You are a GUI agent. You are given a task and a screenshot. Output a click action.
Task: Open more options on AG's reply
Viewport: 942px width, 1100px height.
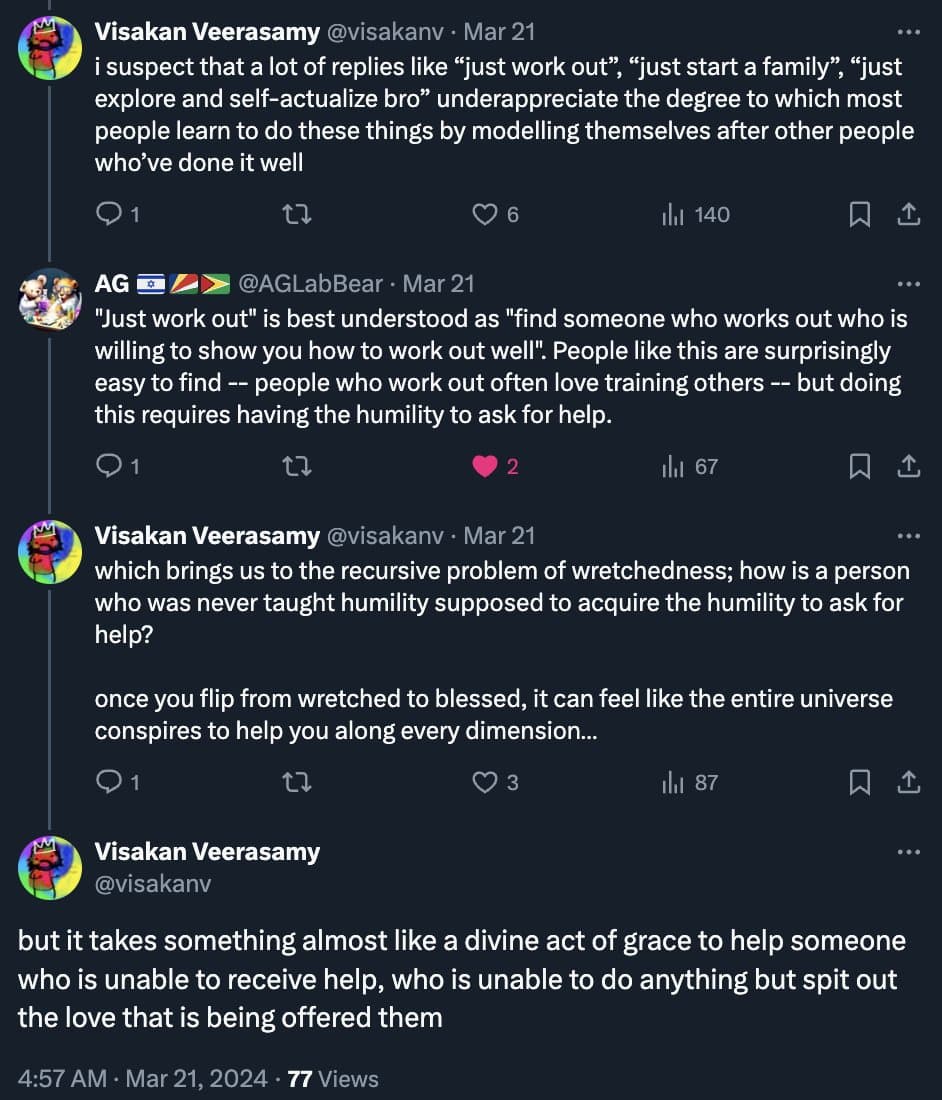pyautogui.click(x=908, y=284)
